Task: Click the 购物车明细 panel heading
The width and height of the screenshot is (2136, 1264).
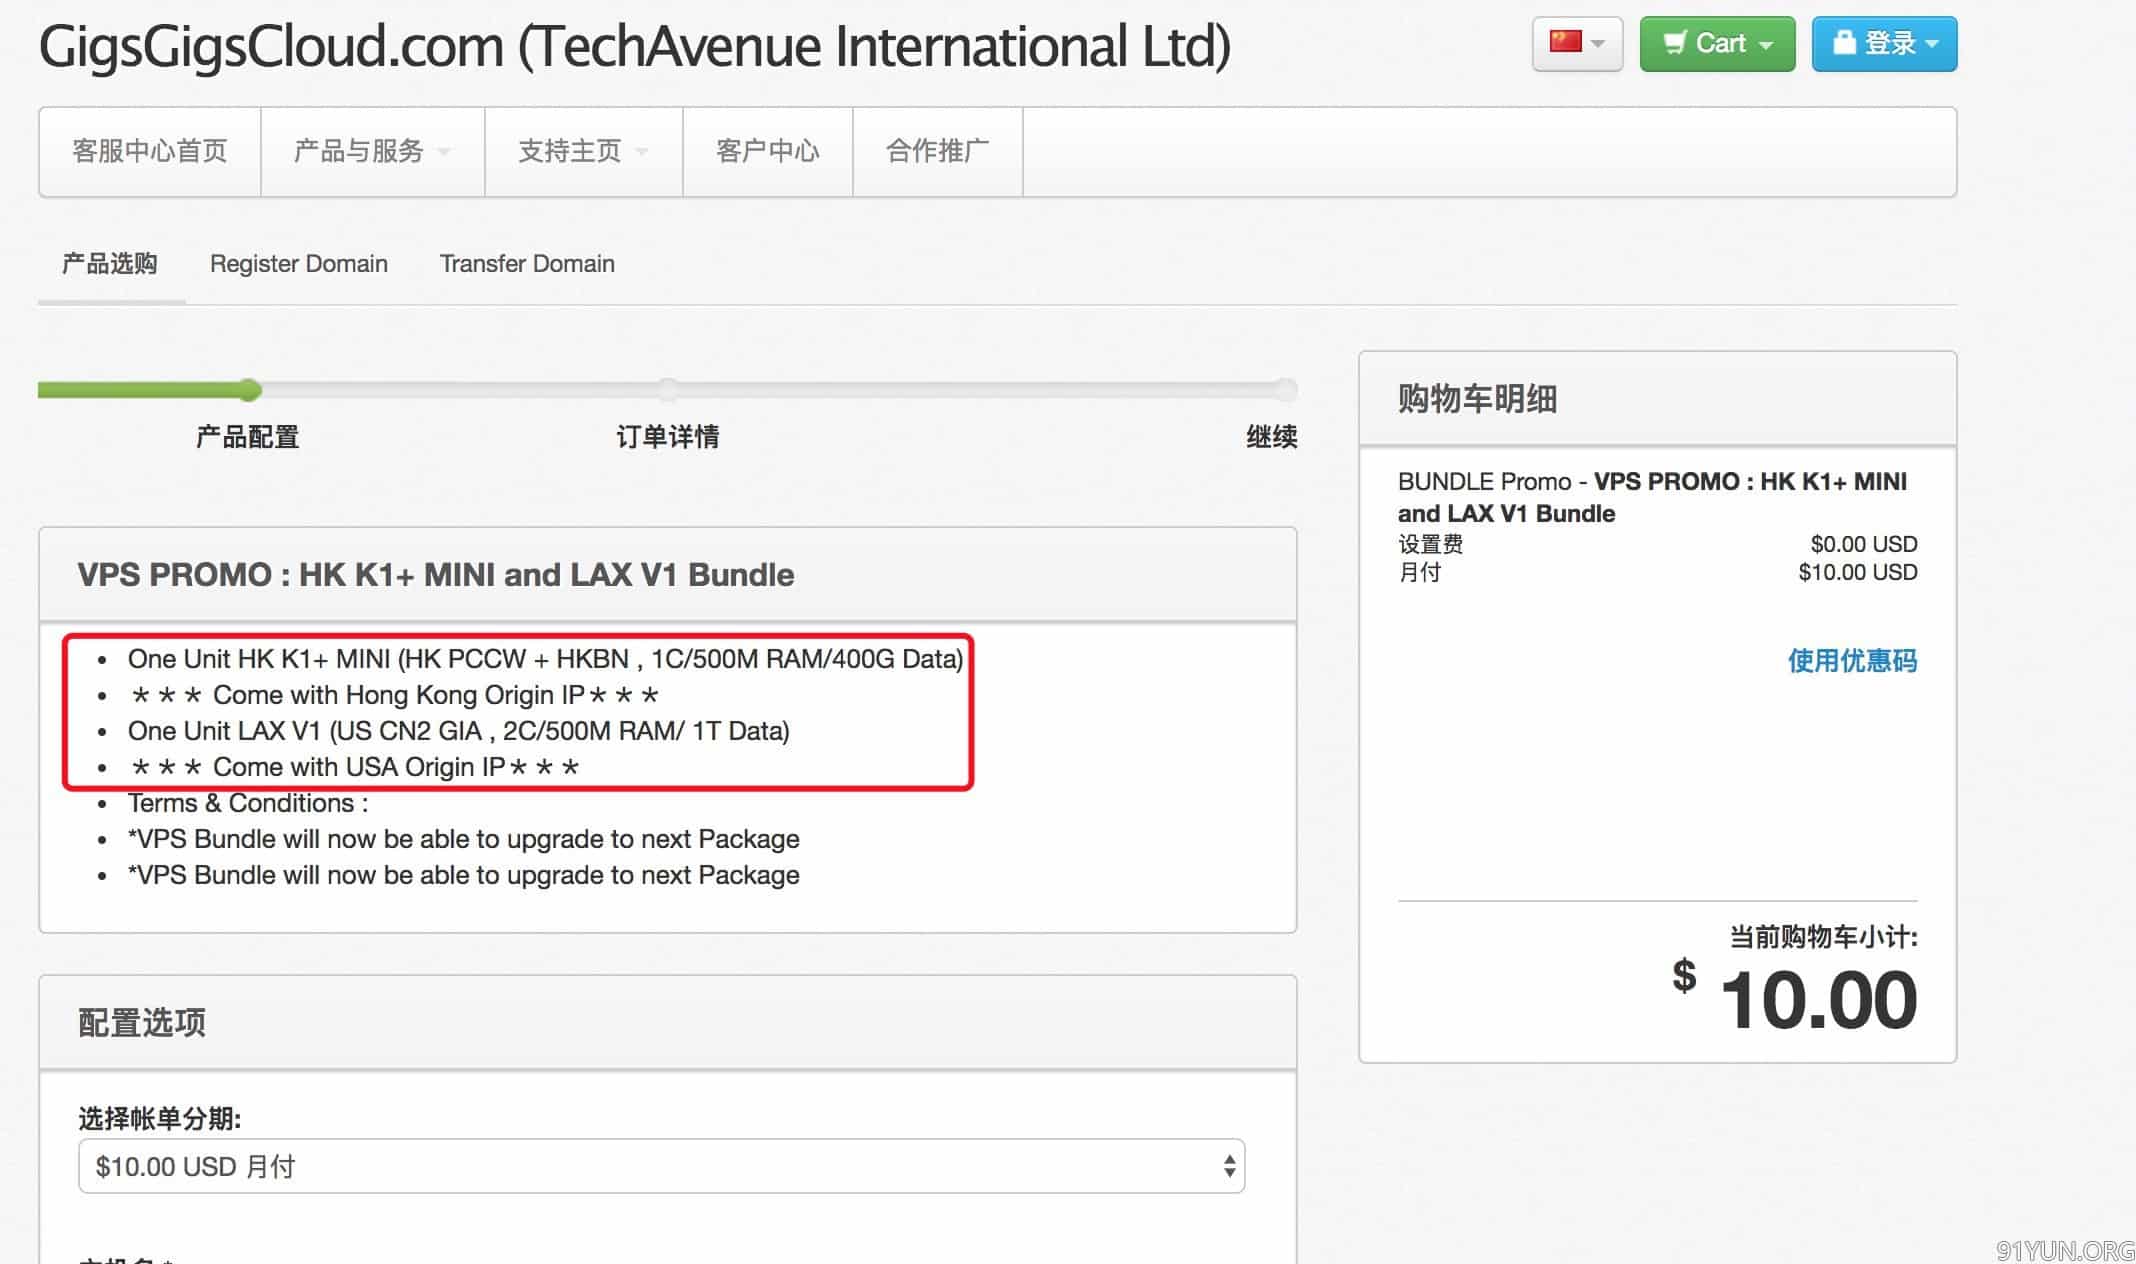Action: (x=1477, y=399)
